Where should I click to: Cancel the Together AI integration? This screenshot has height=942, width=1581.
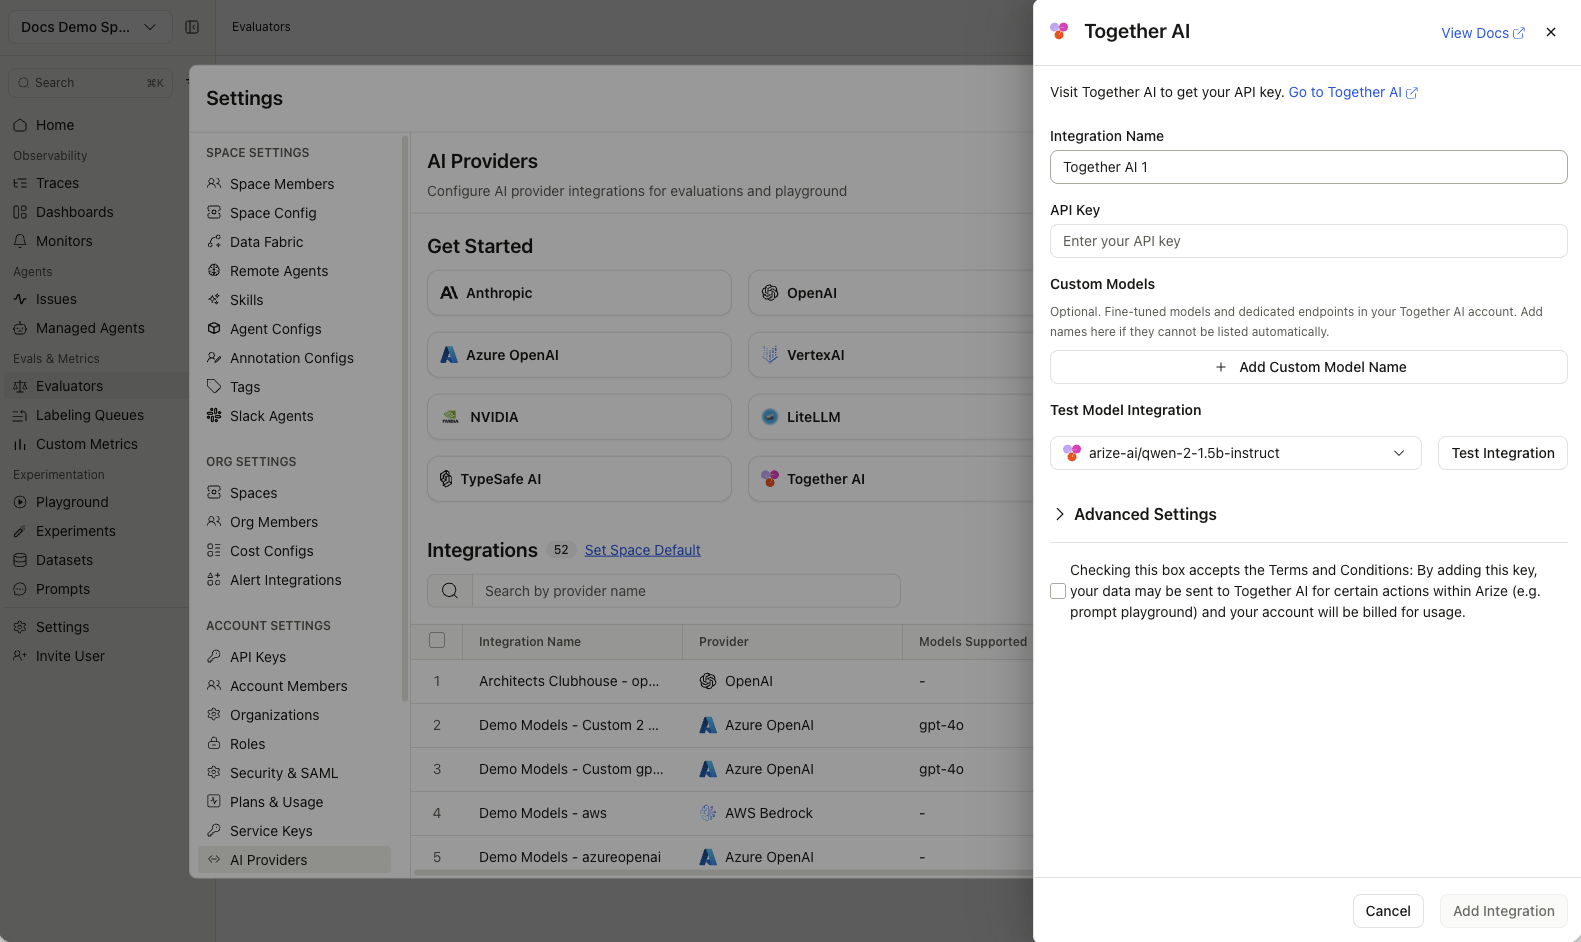point(1388,911)
